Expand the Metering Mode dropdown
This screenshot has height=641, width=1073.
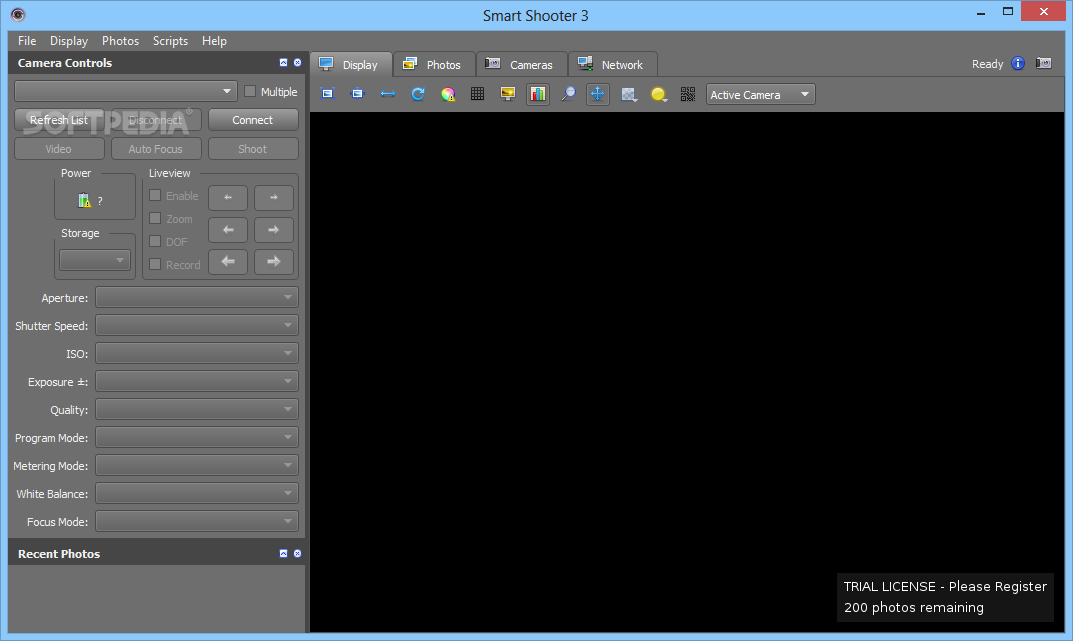pyautogui.click(x=197, y=465)
